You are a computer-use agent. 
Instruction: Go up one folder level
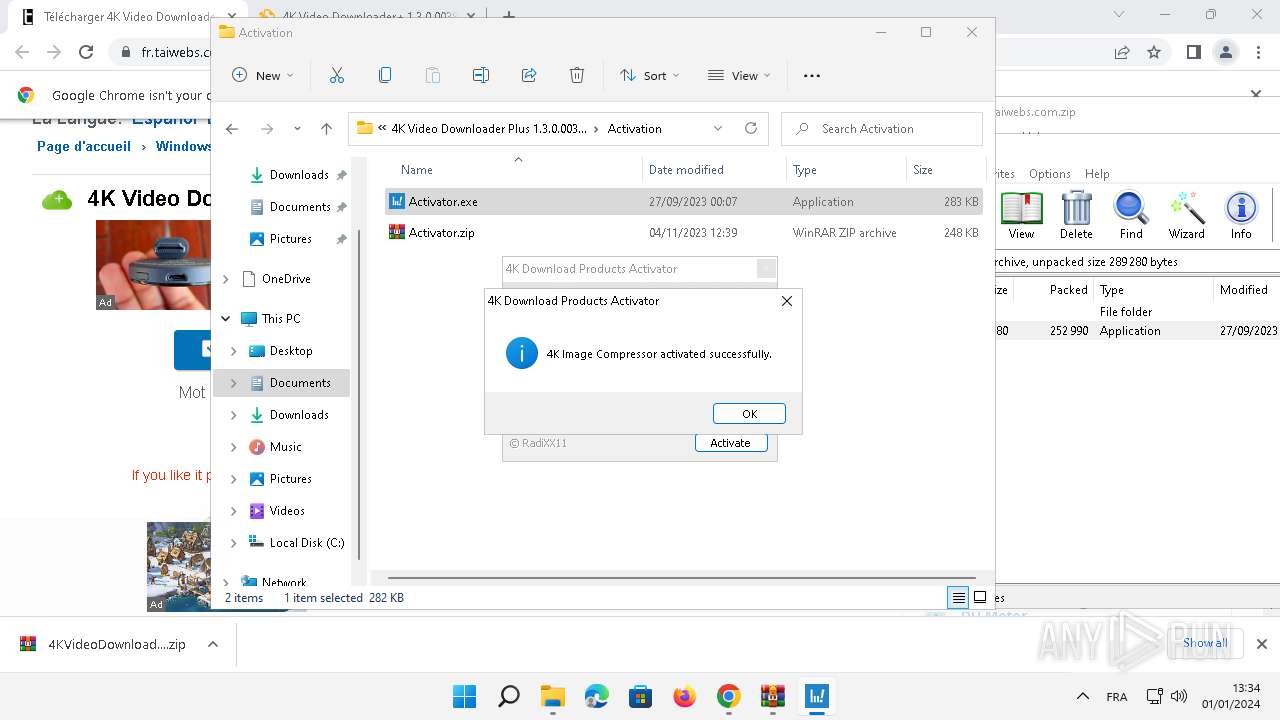pyautogui.click(x=326, y=128)
